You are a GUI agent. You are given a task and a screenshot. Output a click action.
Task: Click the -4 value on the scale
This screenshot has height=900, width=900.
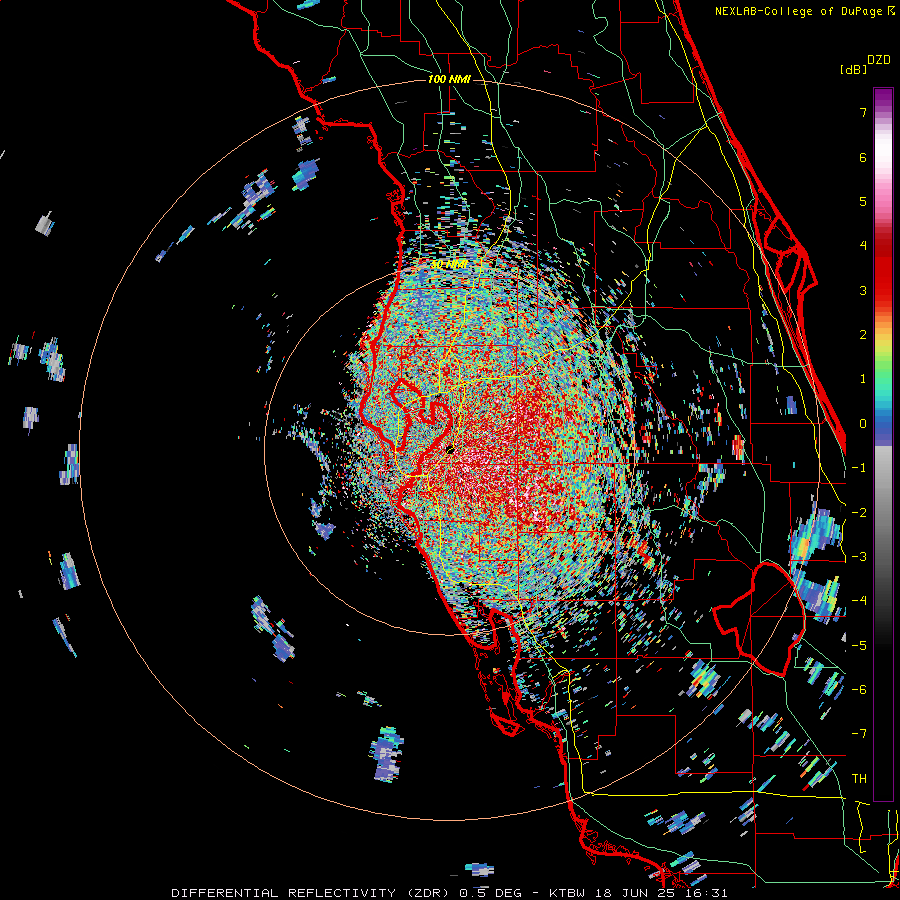(x=859, y=601)
